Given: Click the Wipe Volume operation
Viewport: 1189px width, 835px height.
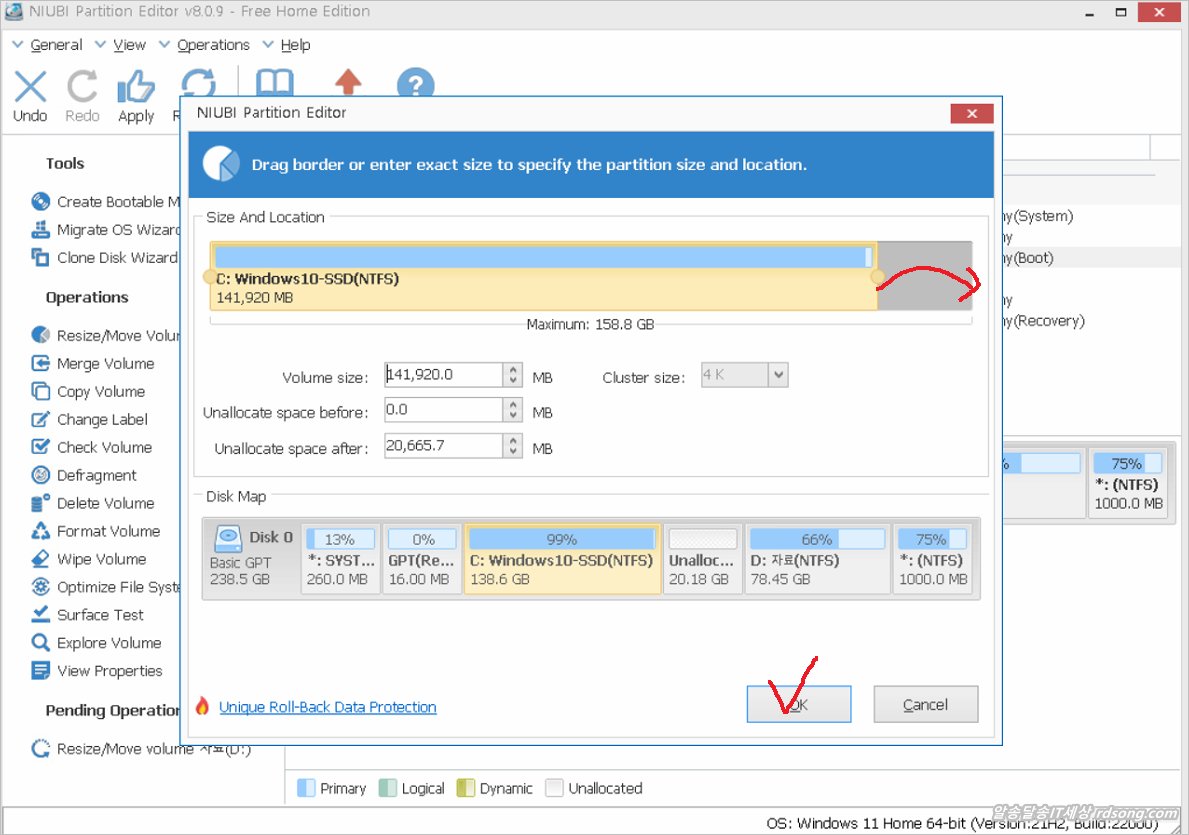Looking at the screenshot, I should click(x=101, y=559).
